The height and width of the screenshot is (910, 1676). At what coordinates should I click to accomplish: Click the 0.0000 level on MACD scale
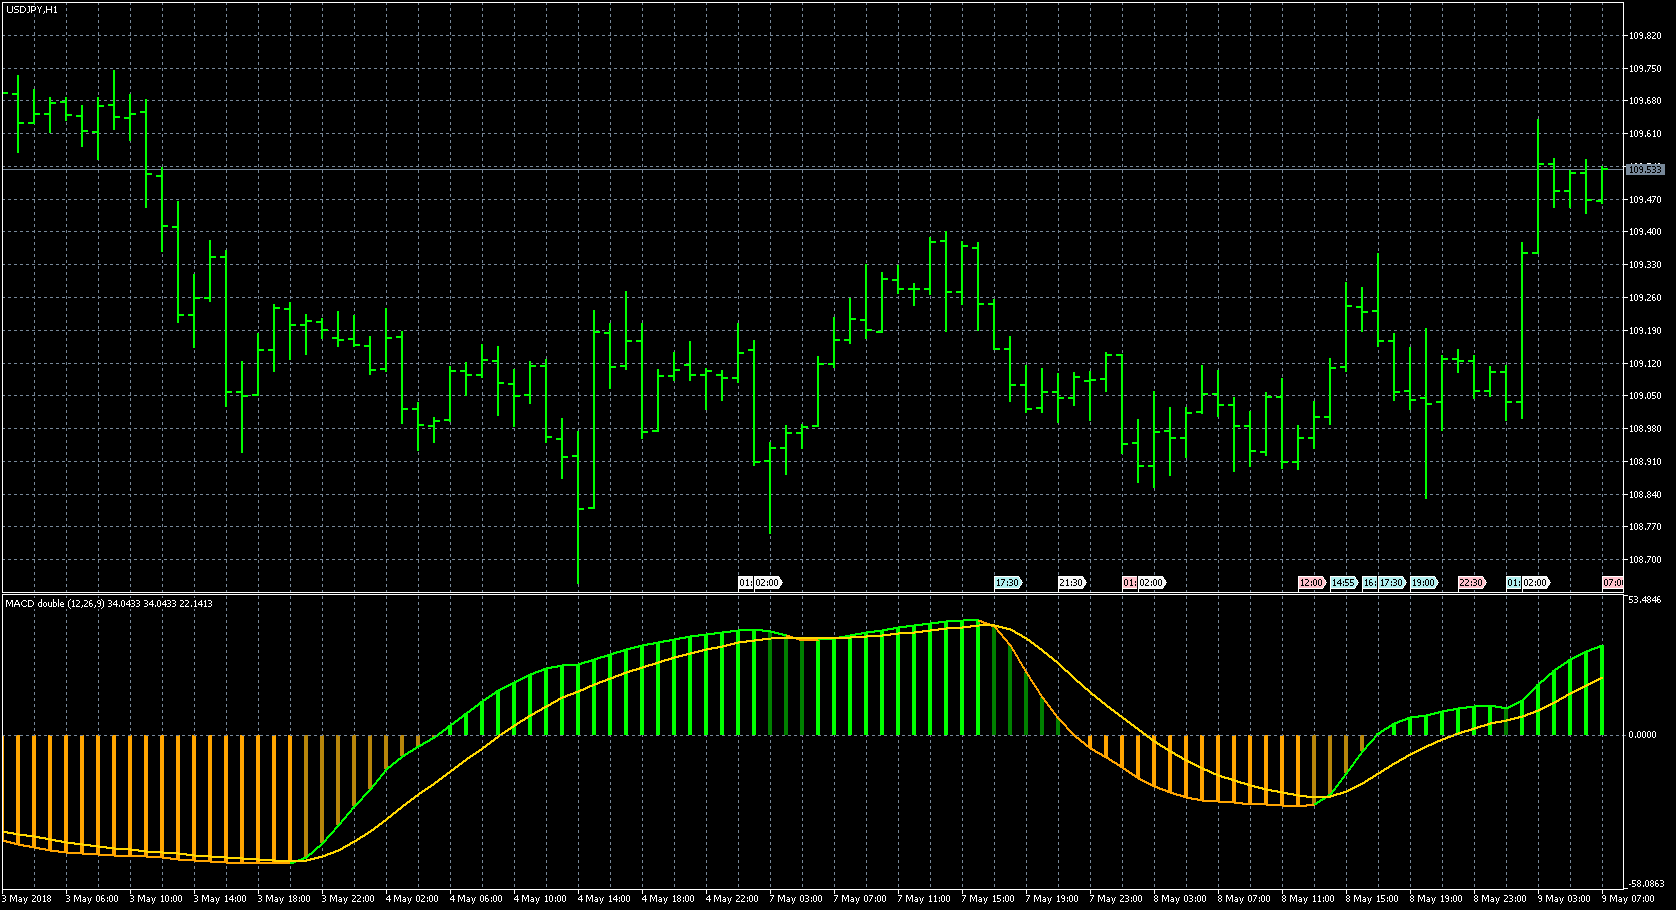coord(1643,735)
